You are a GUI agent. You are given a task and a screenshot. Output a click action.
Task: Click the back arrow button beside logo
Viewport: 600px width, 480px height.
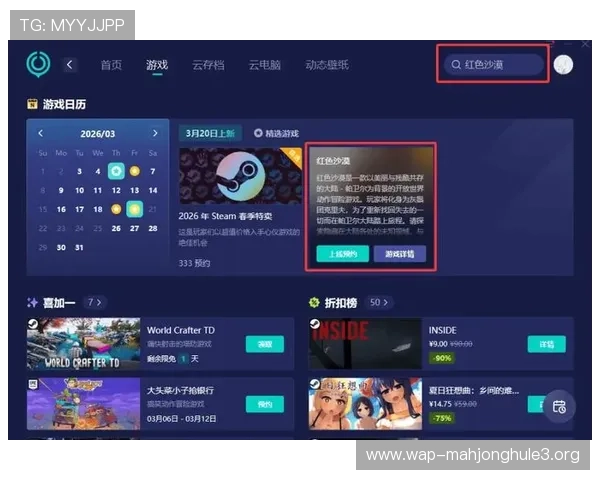[70, 64]
